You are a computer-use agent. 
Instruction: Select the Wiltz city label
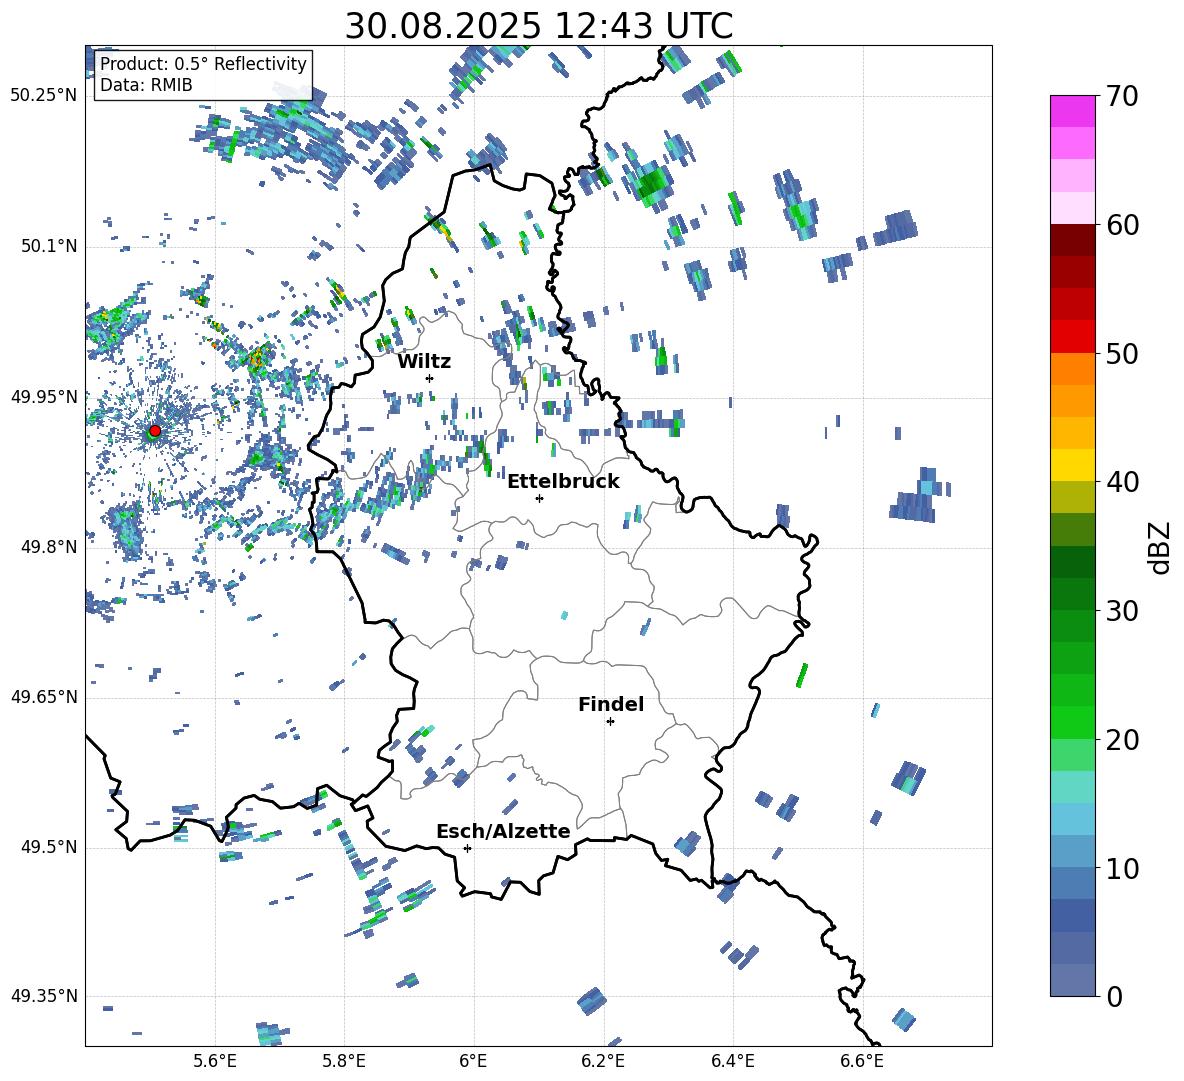(424, 362)
